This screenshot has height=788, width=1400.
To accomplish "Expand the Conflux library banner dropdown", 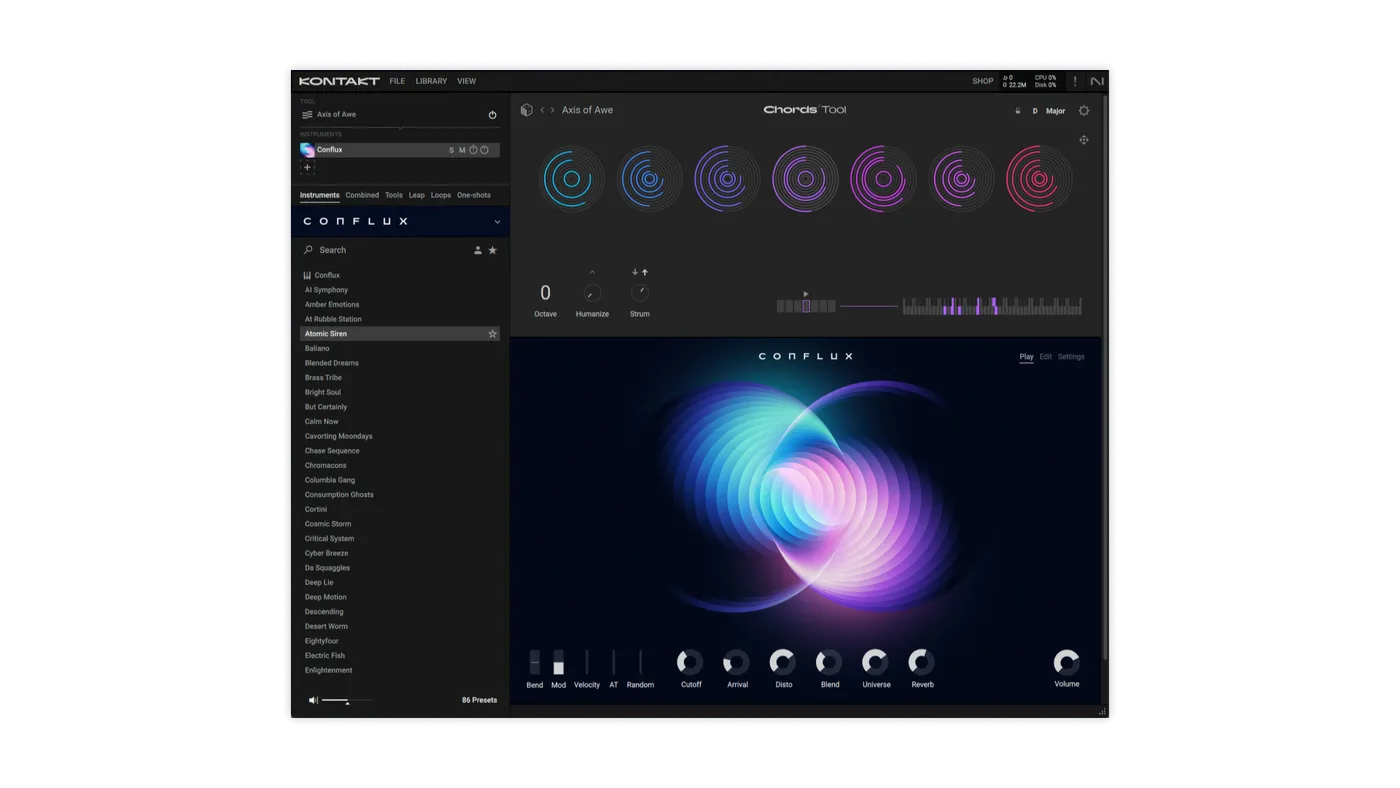I will point(497,222).
